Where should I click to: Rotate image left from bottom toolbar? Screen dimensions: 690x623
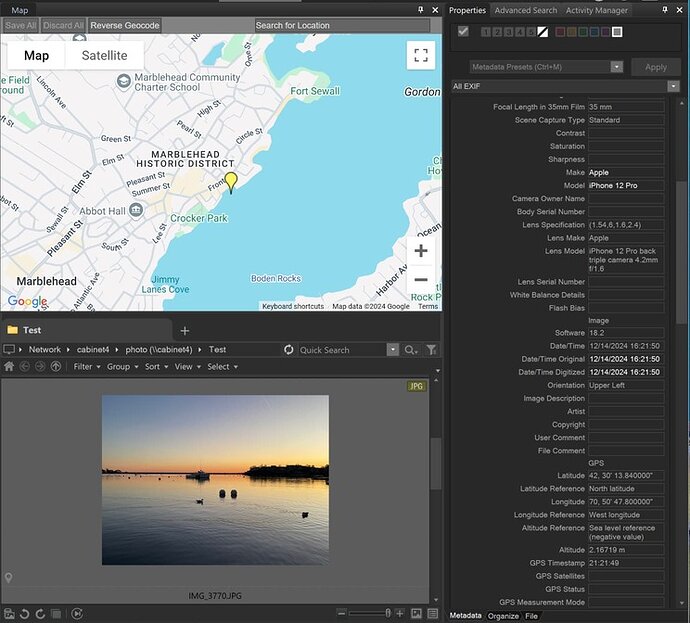(24, 613)
